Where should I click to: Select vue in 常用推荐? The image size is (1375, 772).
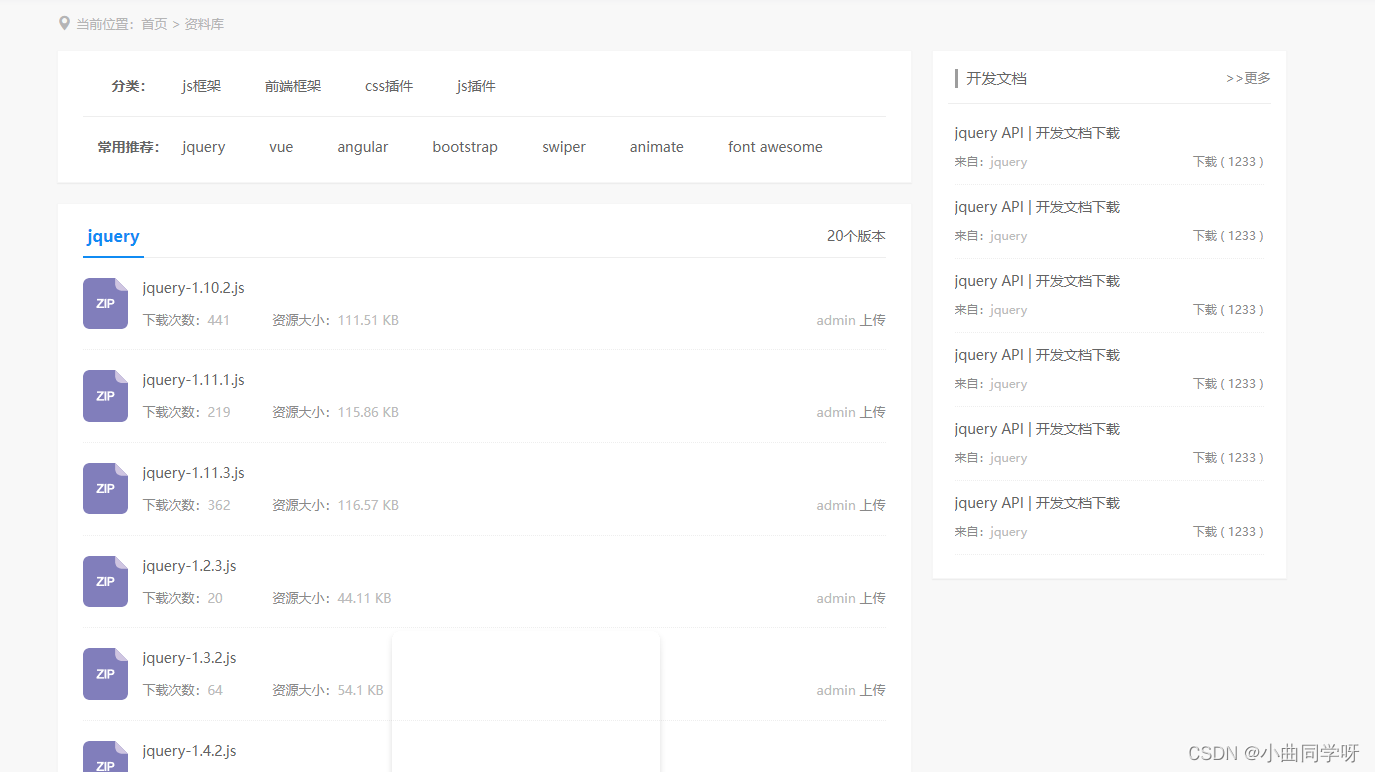pos(281,147)
